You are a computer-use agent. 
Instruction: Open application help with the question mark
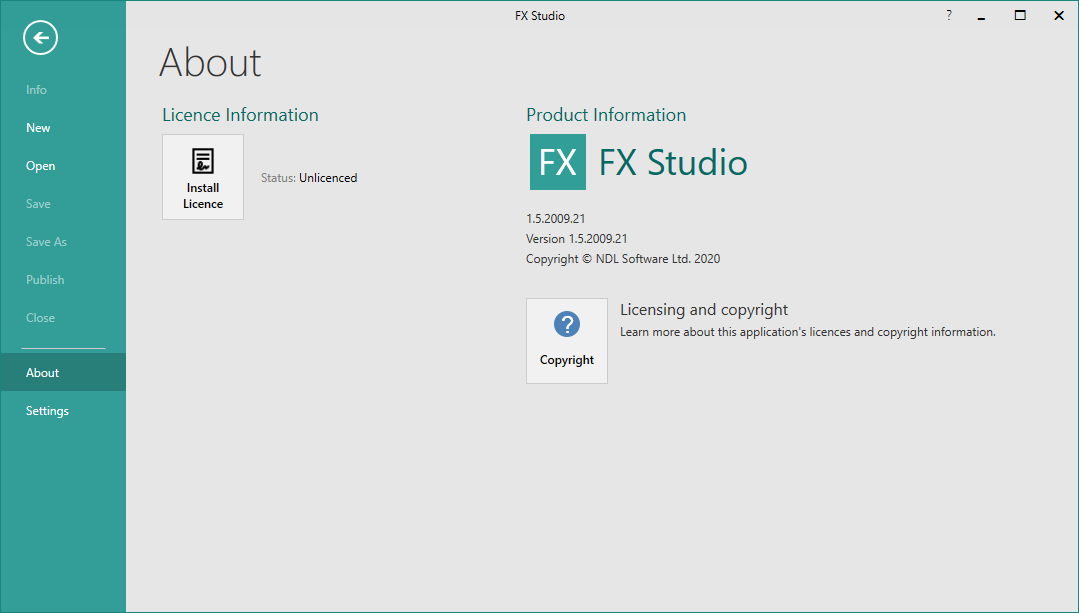pos(948,15)
